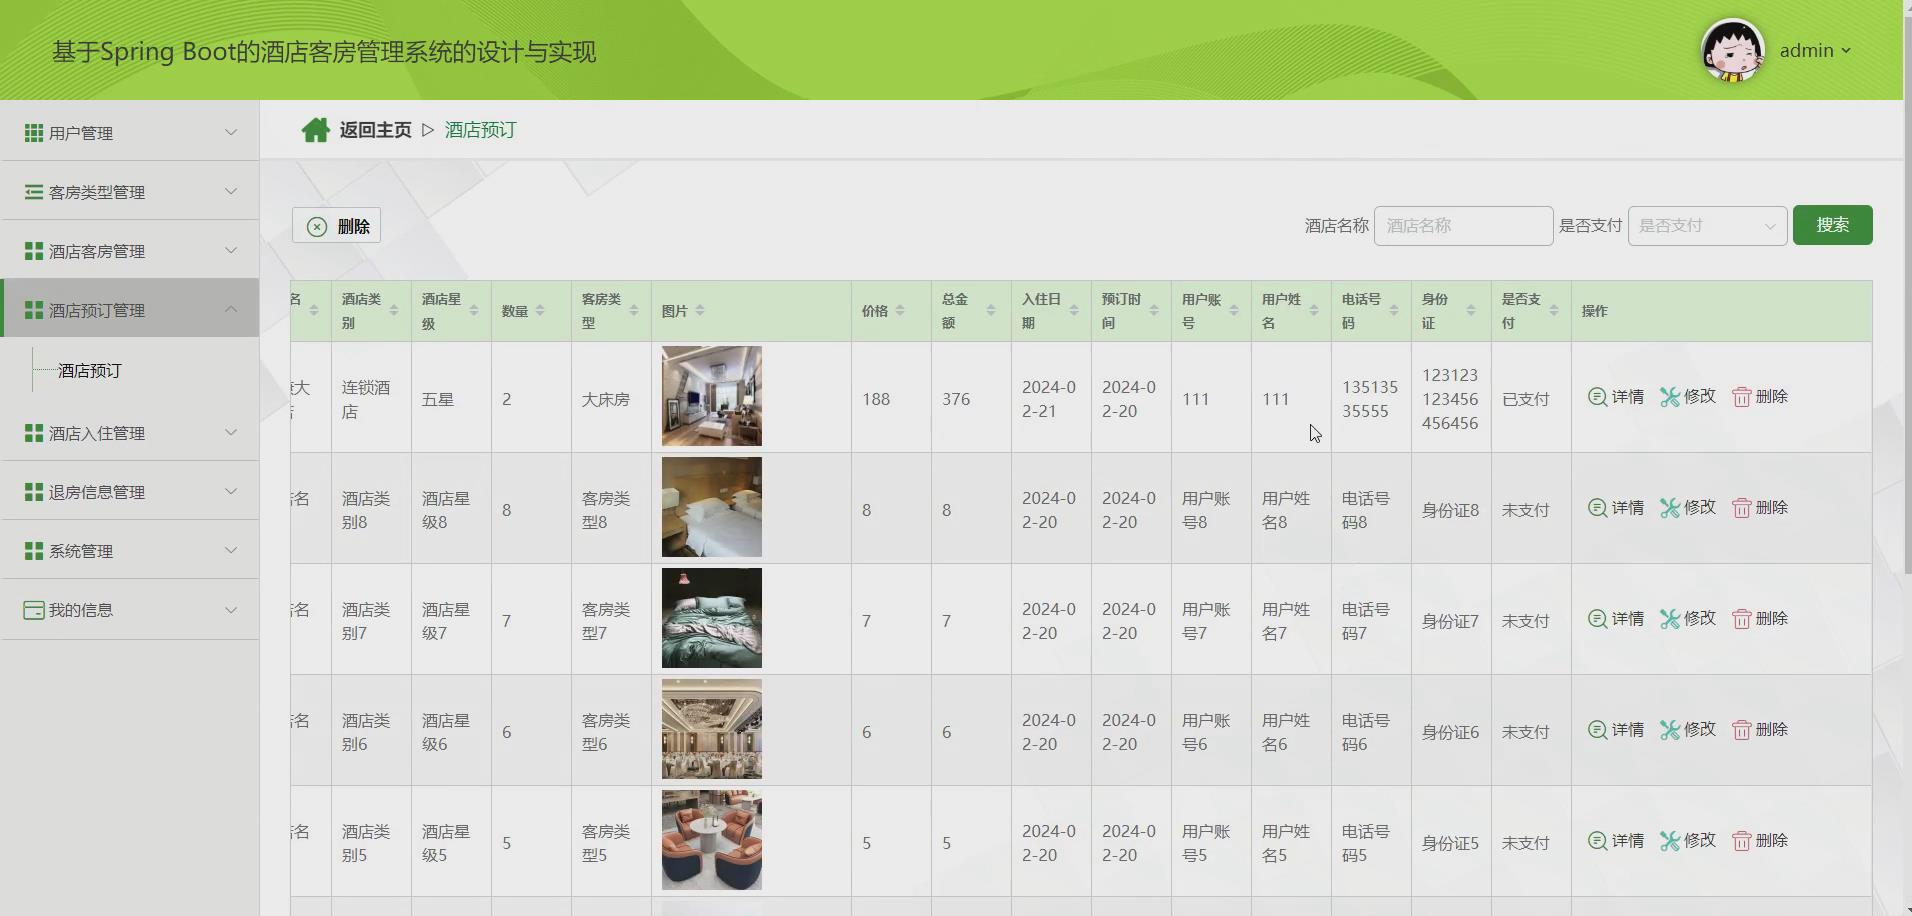Open the 客房类型7 green bed thumbnail
The width and height of the screenshot is (1912, 916).
tap(712, 618)
